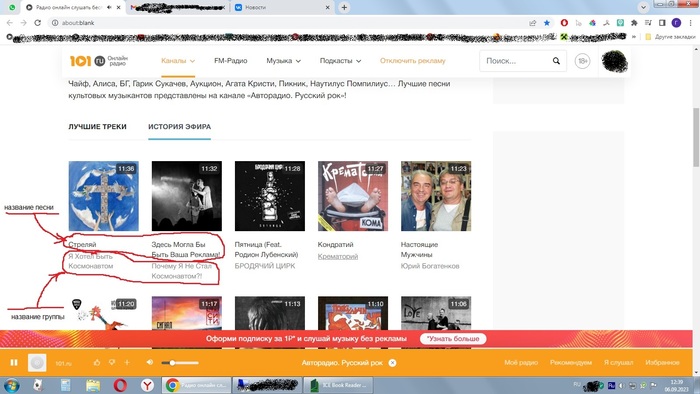The image size is (700, 394).
Task: Dislike the current track with thumbs down
Action: (112, 362)
